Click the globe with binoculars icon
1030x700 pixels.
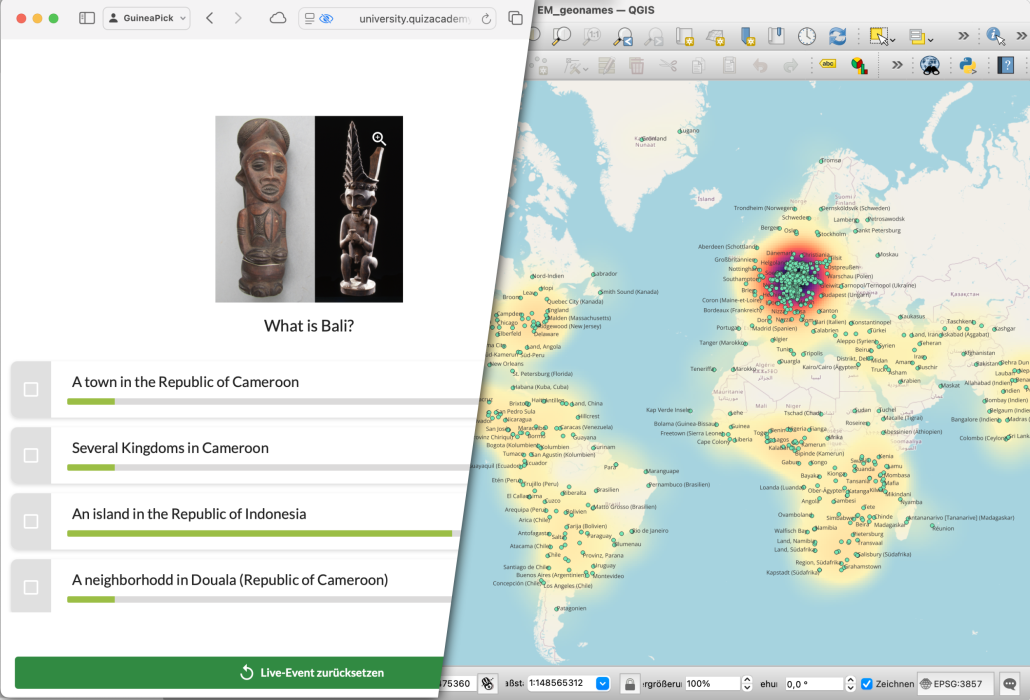930,65
